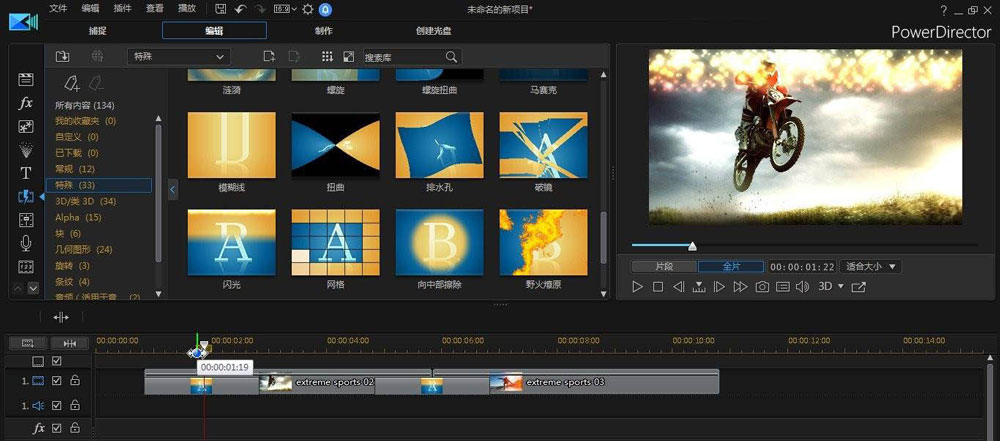This screenshot has height=441, width=1000.
Task: Switch to the 制作 tab
Action: point(324,31)
